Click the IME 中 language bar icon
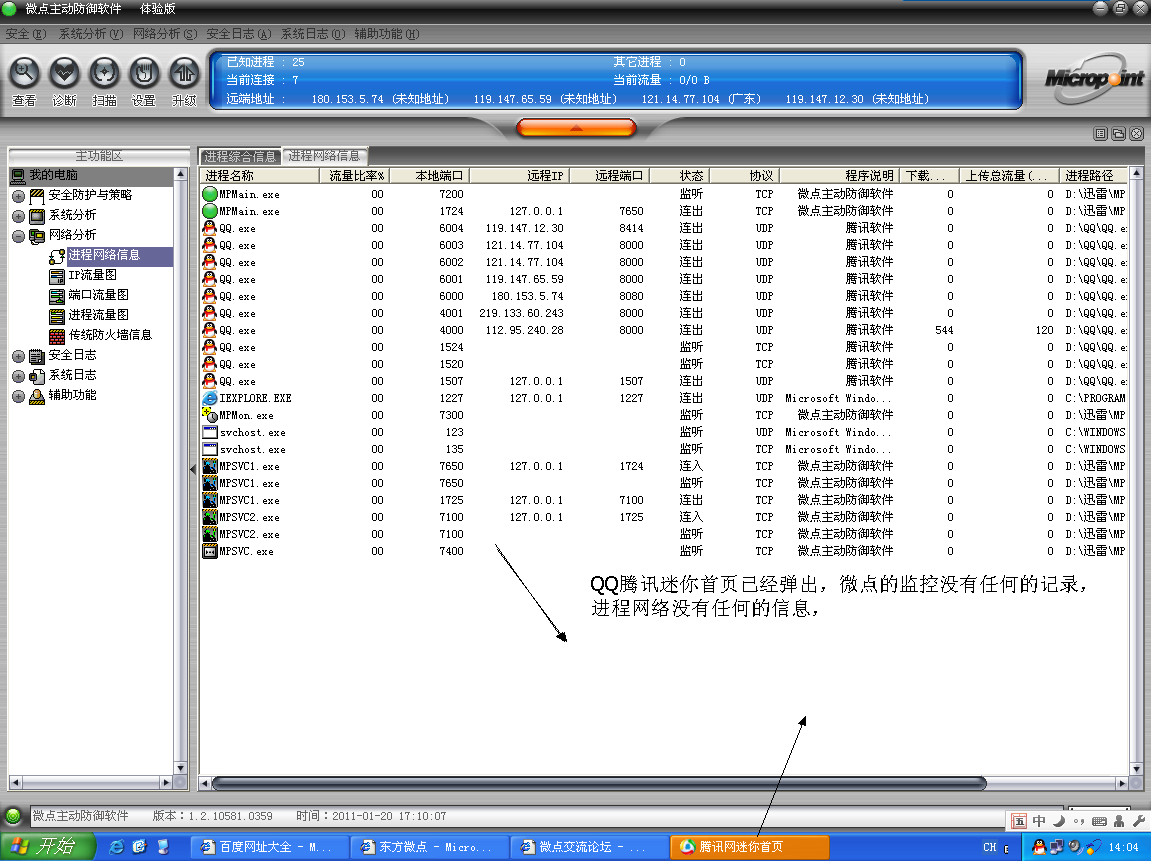Screen dimensions: 1151x861 point(1039,821)
